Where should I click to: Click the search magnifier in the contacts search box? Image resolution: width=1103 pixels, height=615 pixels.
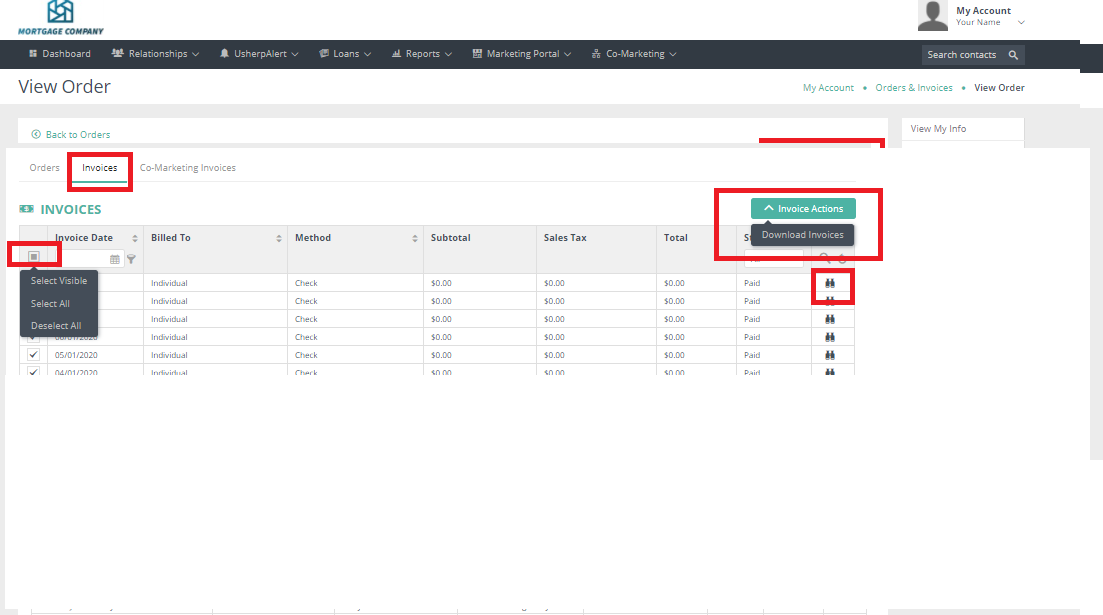(1013, 55)
